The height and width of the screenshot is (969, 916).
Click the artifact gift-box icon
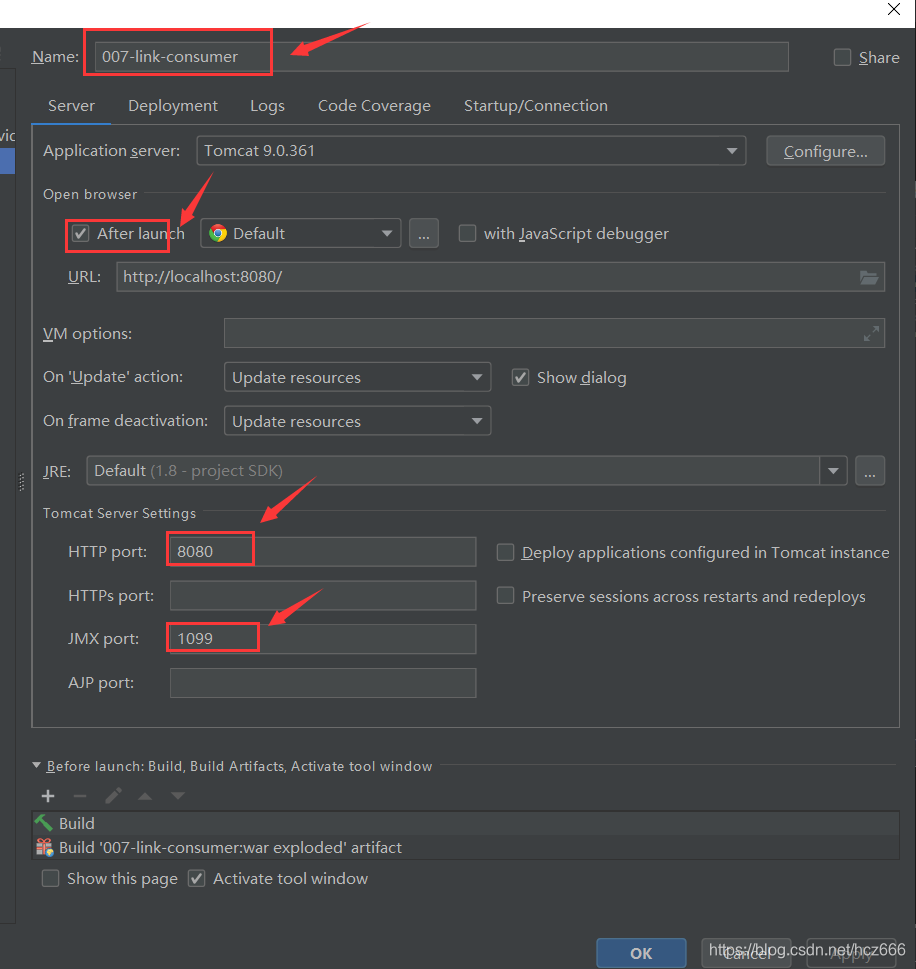pyautogui.click(x=44, y=847)
